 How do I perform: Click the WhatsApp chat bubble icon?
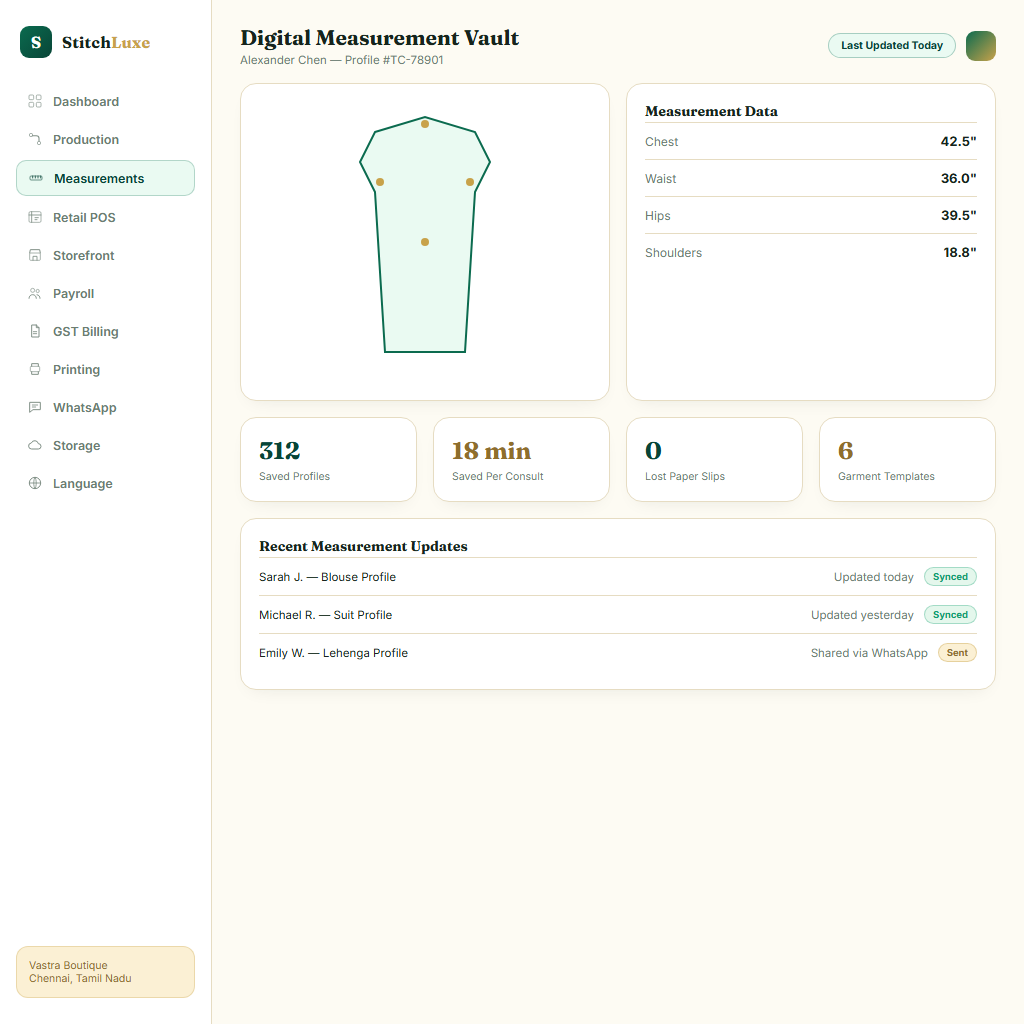pyautogui.click(x=35, y=407)
